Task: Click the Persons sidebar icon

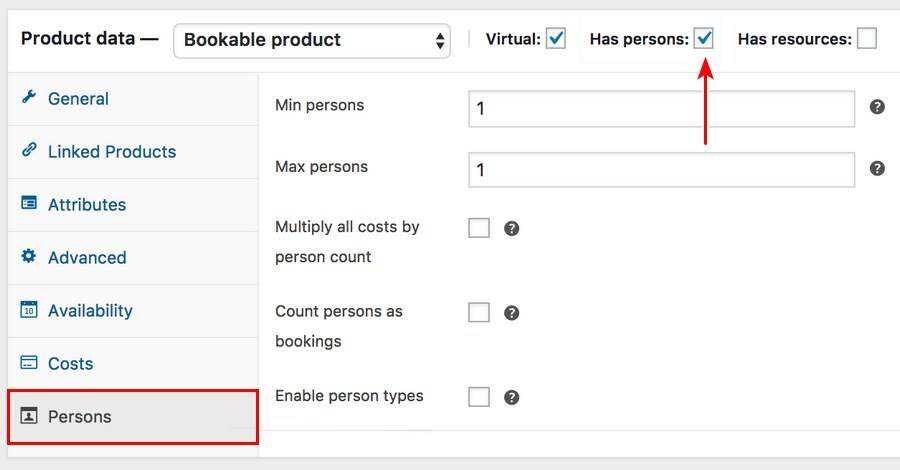Action: coord(29,416)
